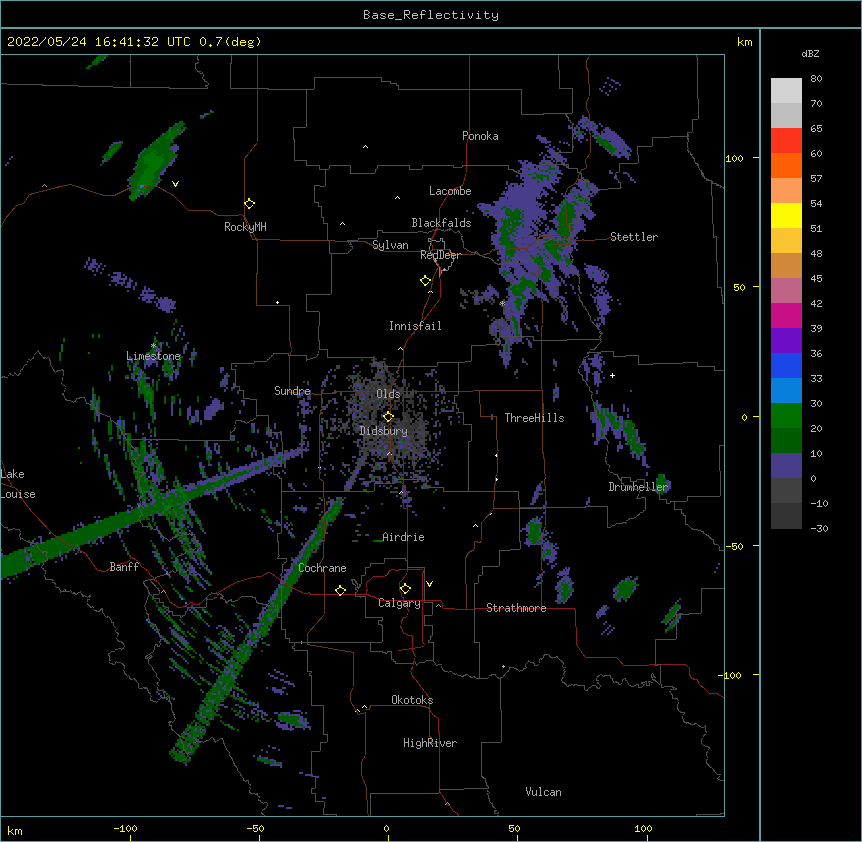The image size is (862, 842).
Task: Click the Cochrane label
Action: point(322,568)
